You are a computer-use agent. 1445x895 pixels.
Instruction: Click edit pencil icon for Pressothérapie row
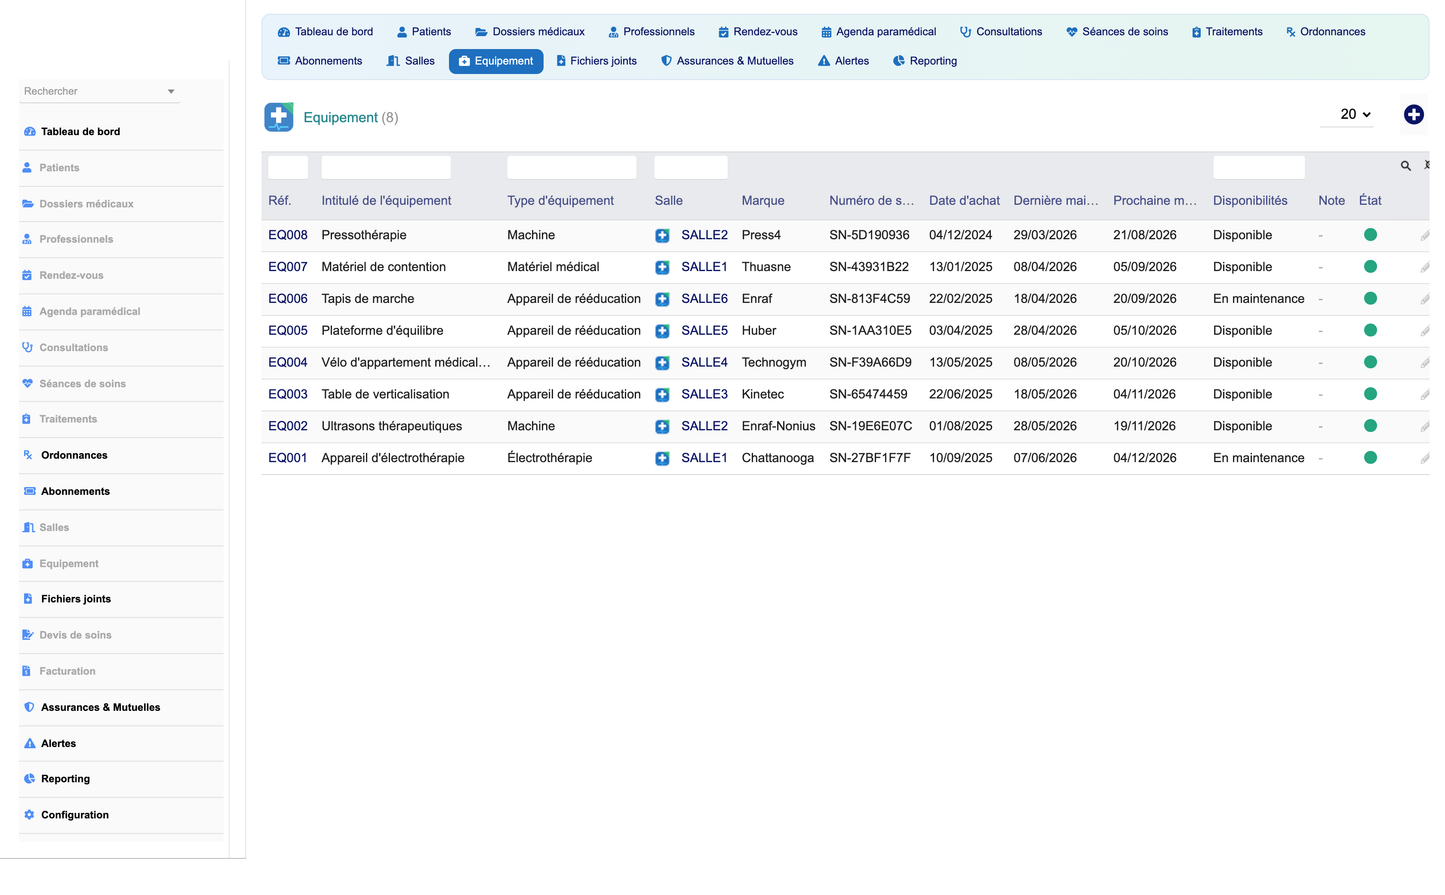[x=1424, y=236]
